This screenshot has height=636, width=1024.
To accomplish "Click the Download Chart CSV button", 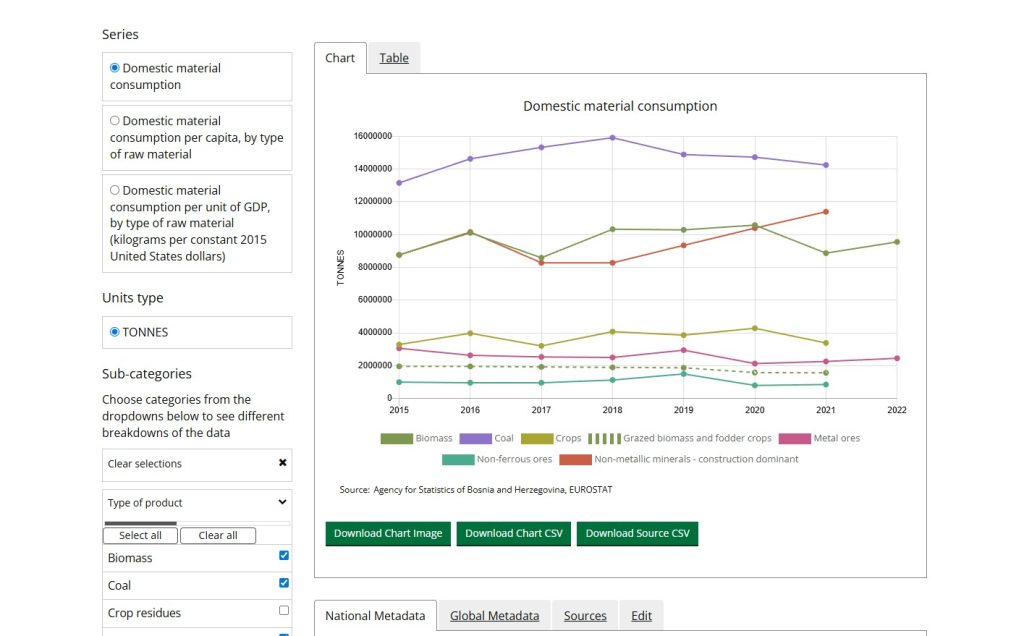I will click(x=514, y=533).
